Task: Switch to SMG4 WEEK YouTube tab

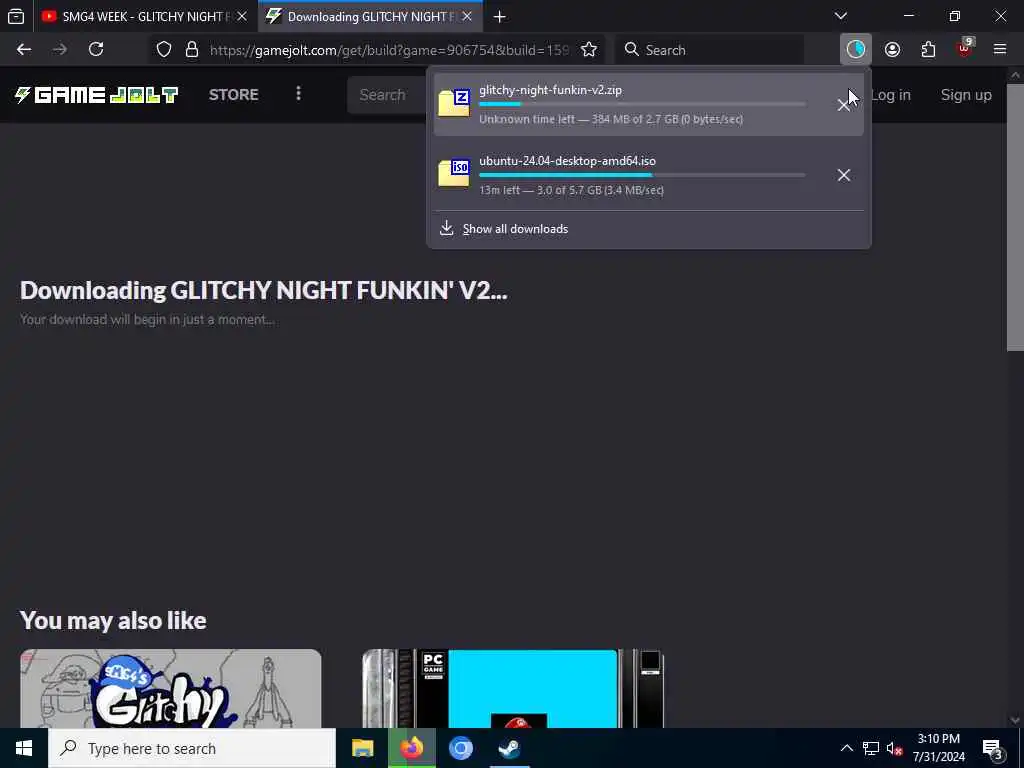Action: (138, 16)
